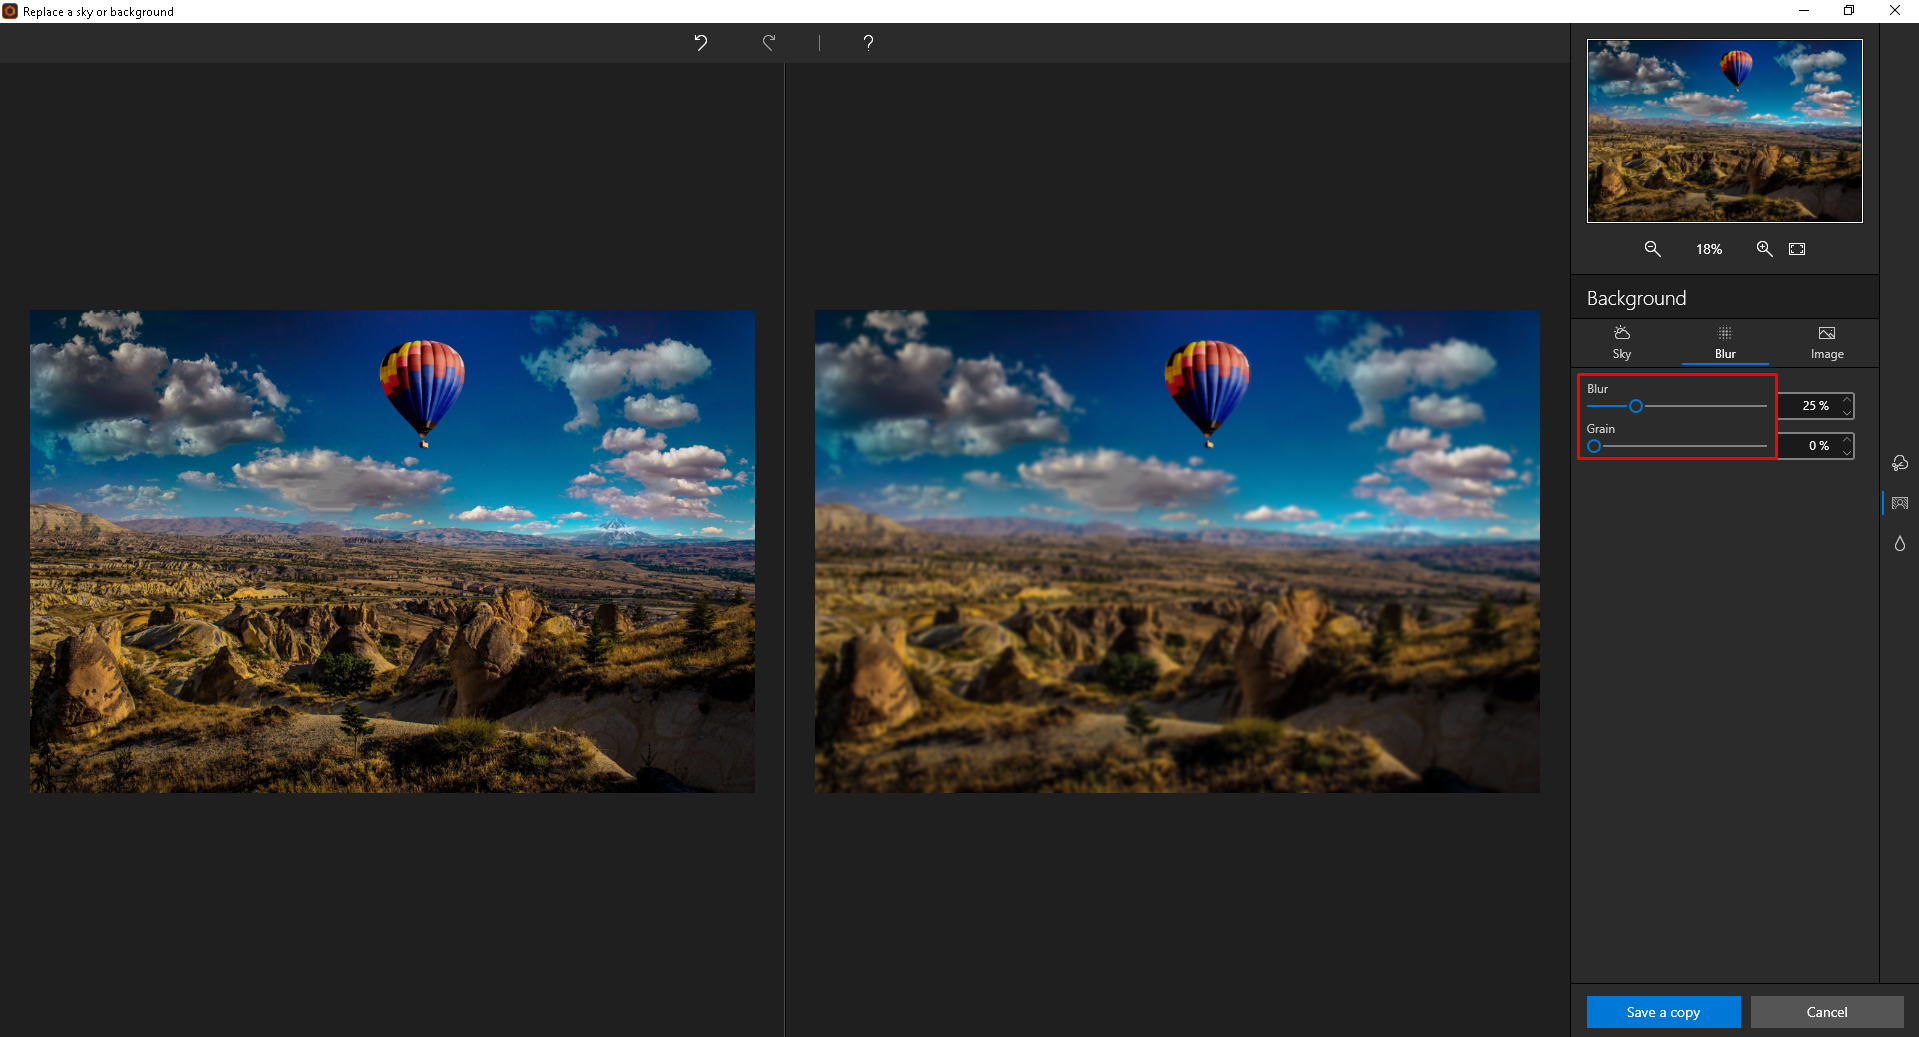Viewport: 1919px width, 1037px height.
Task: Click the redo arrow icon
Action: point(768,42)
